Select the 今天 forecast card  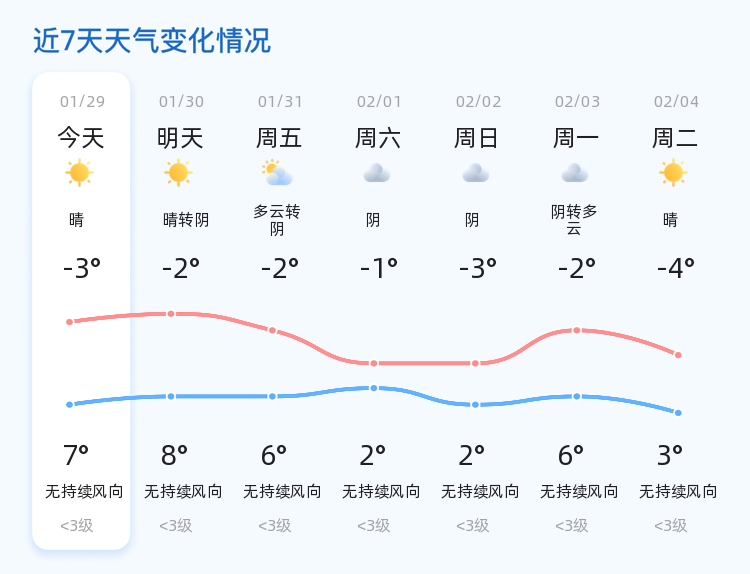pyautogui.click(x=81, y=311)
